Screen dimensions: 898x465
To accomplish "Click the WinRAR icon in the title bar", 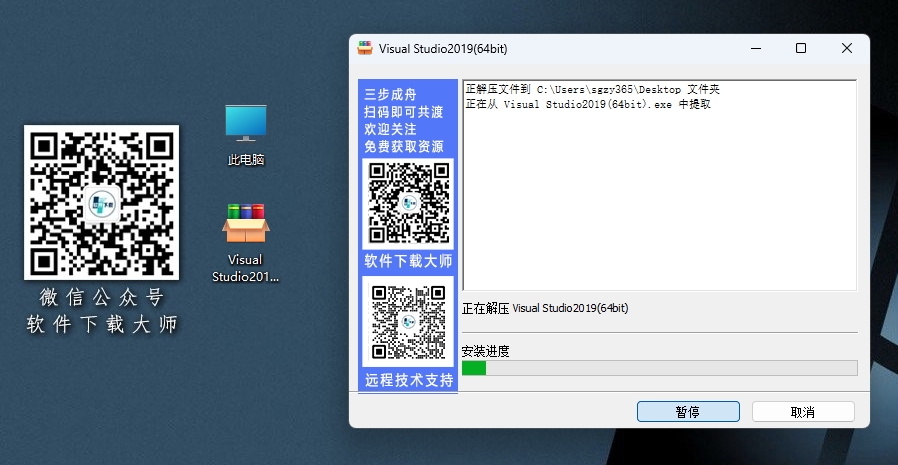I will pyautogui.click(x=365, y=49).
